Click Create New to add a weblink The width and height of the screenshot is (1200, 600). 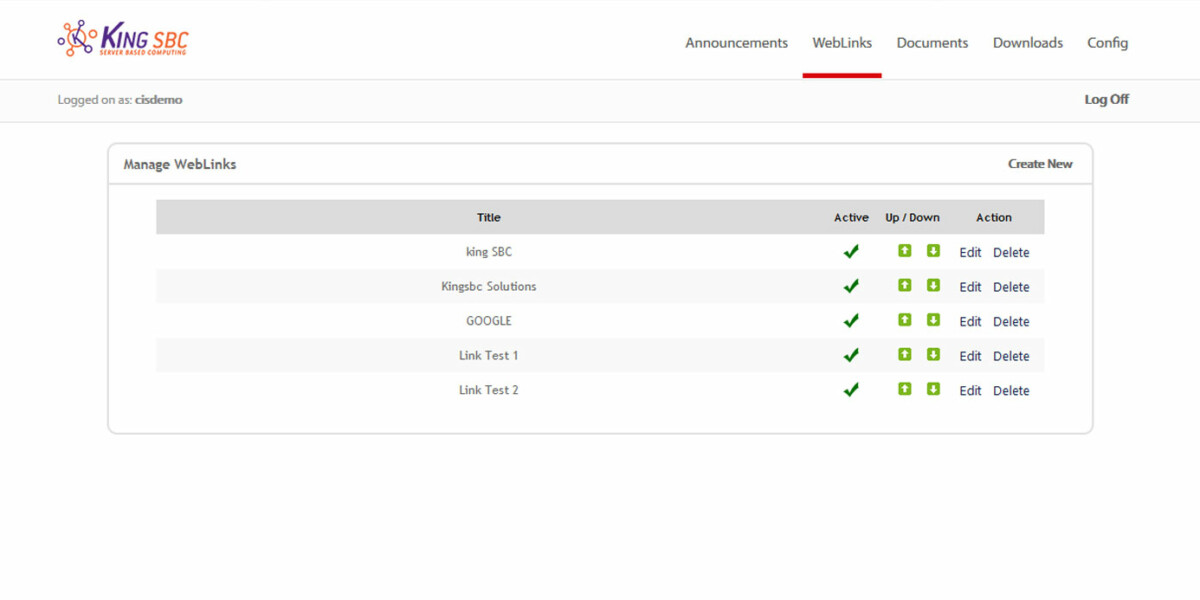[x=1040, y=163]
